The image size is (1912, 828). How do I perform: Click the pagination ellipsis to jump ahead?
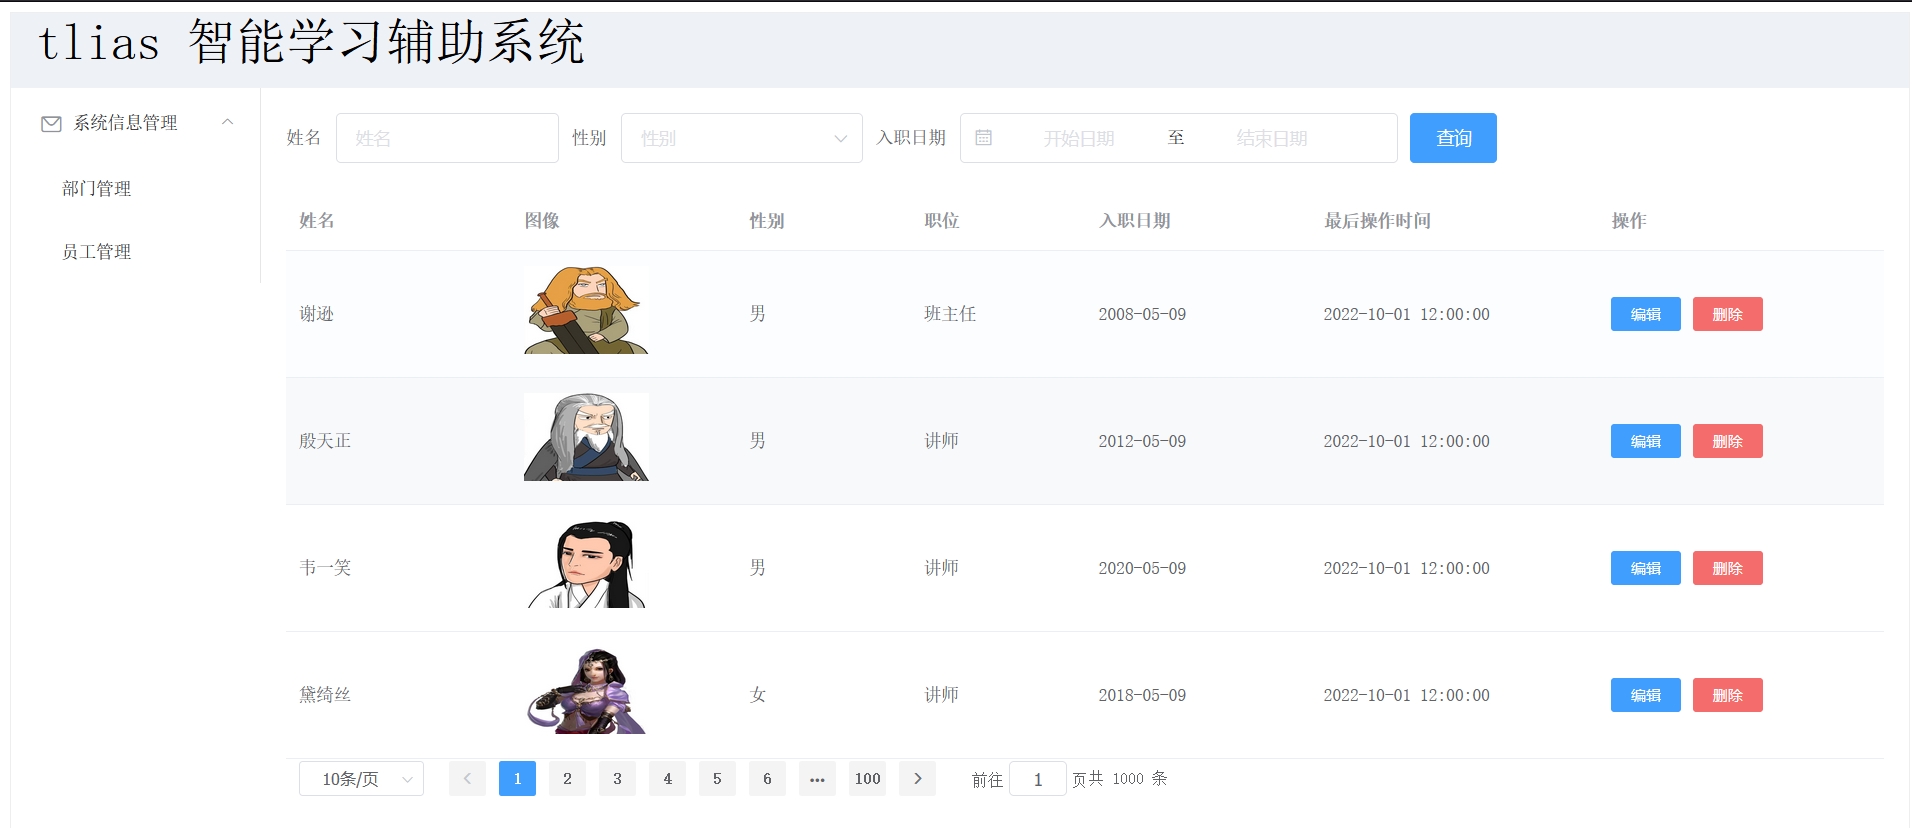817,779
